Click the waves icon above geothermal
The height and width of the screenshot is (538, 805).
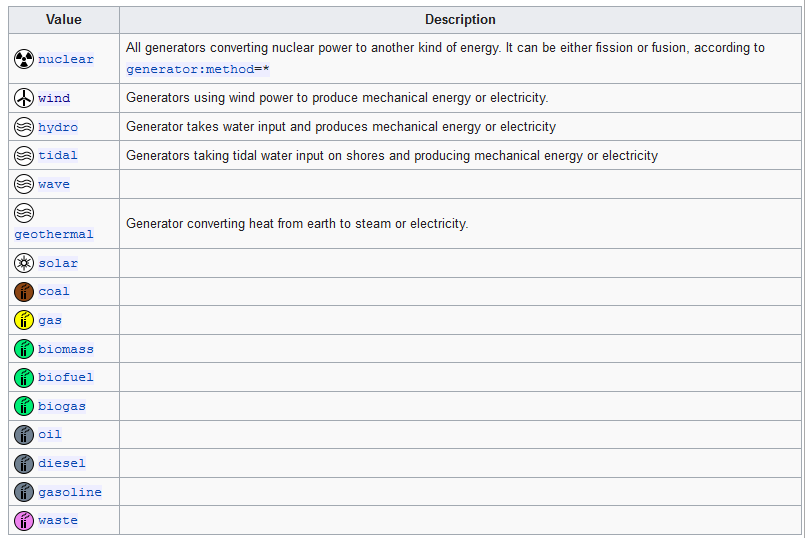[x=24, y=213]
